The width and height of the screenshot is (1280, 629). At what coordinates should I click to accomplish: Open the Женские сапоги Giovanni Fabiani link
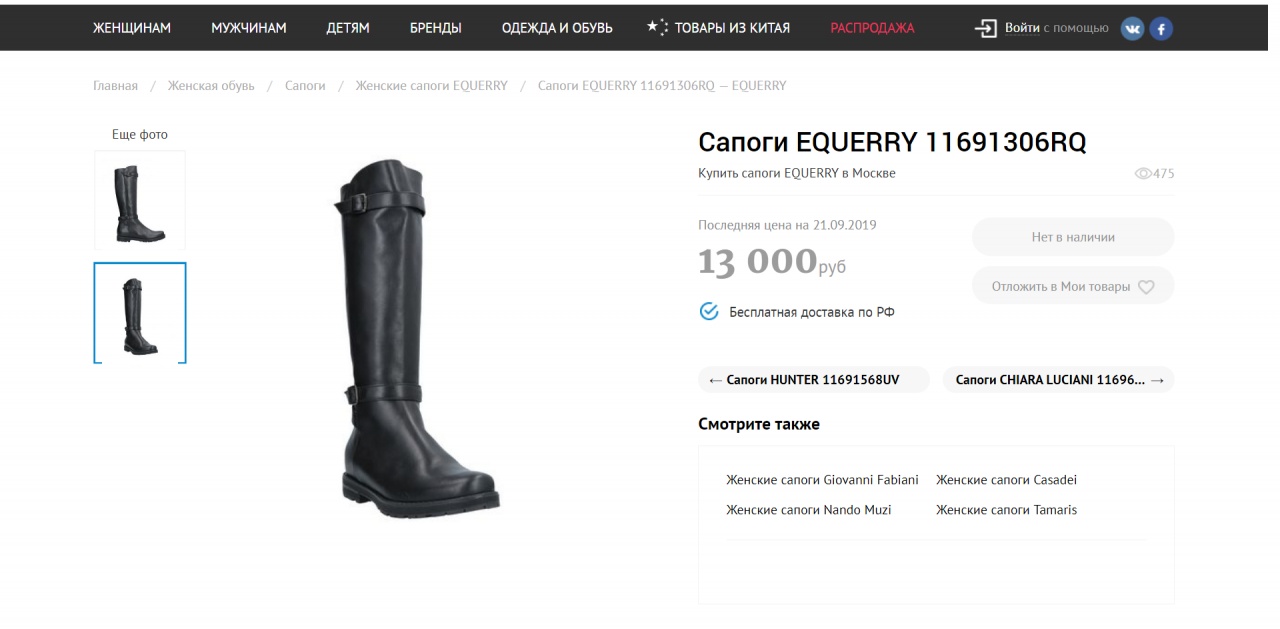(822, 480)
